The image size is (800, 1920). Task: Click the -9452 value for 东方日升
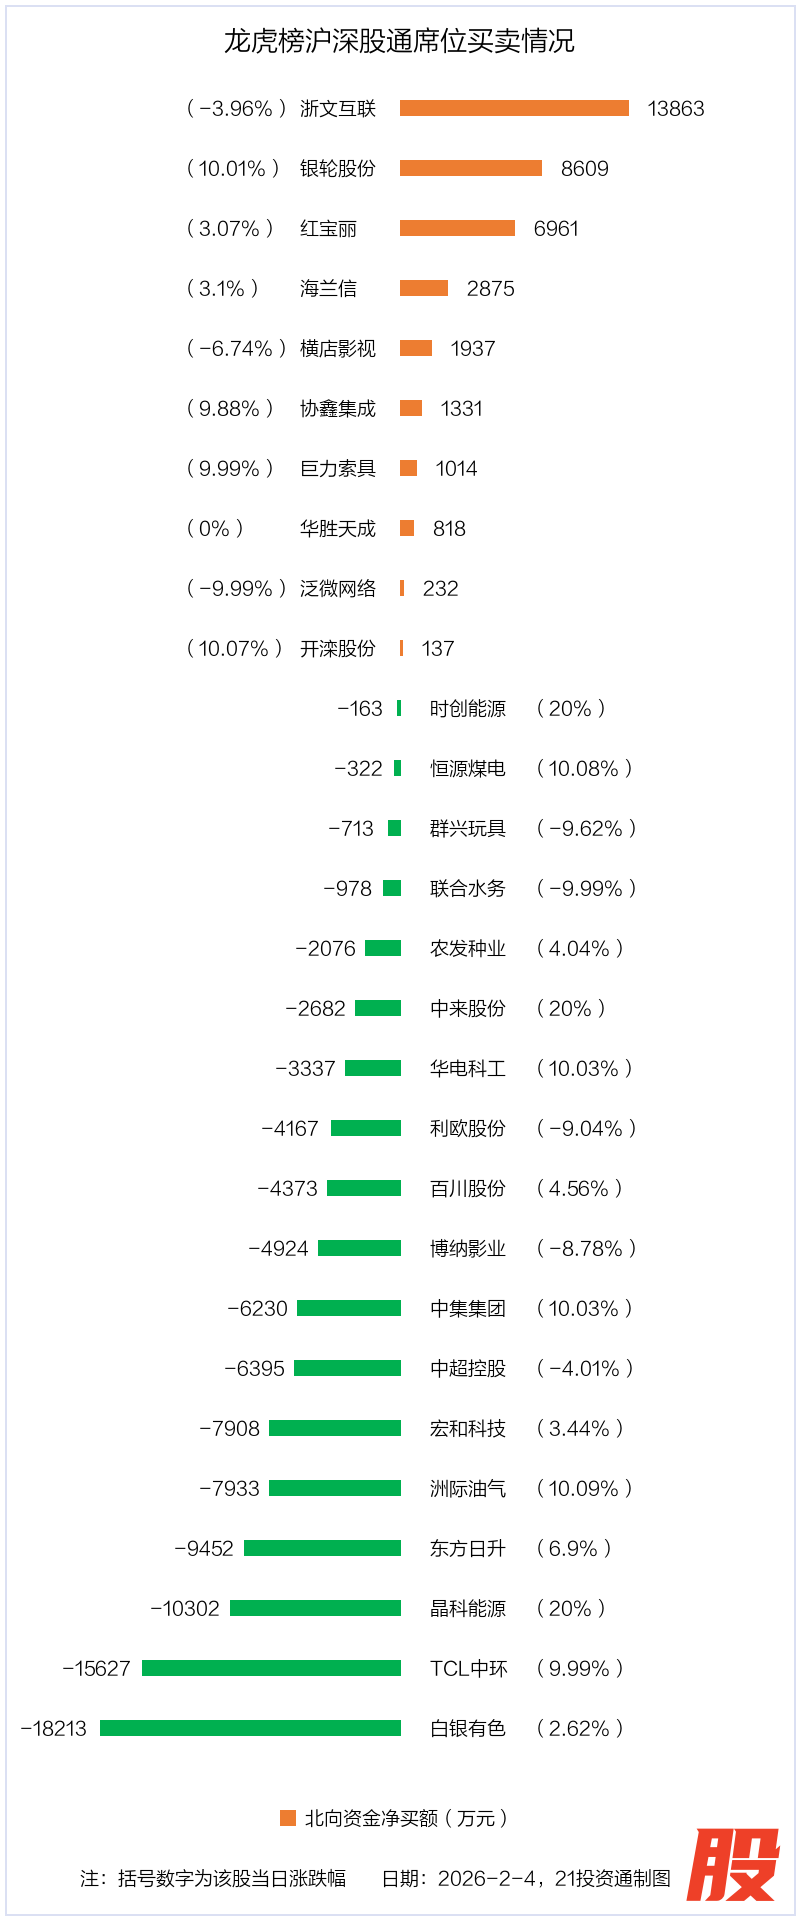[x=204, y=1548]
